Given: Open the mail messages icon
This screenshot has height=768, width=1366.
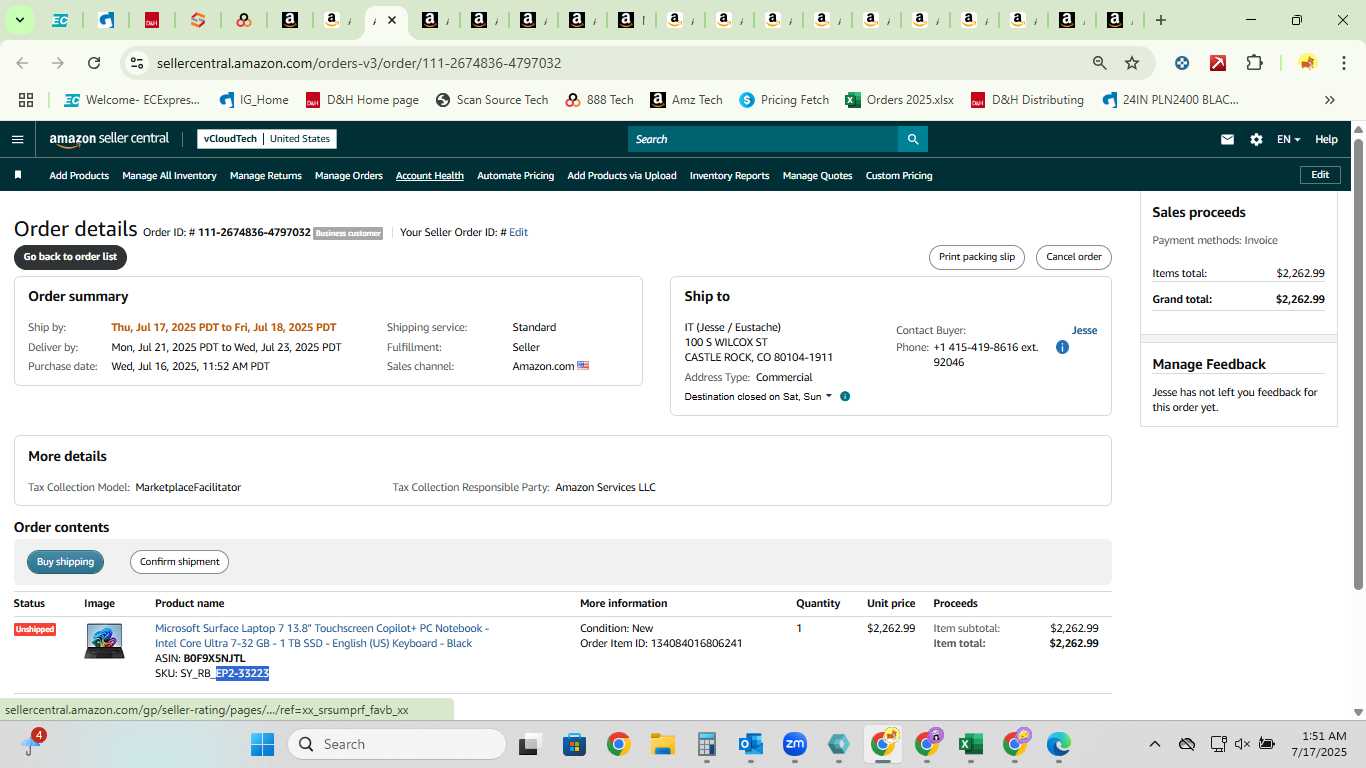Looking at the screenshot, I should (x=1227, y=140).
